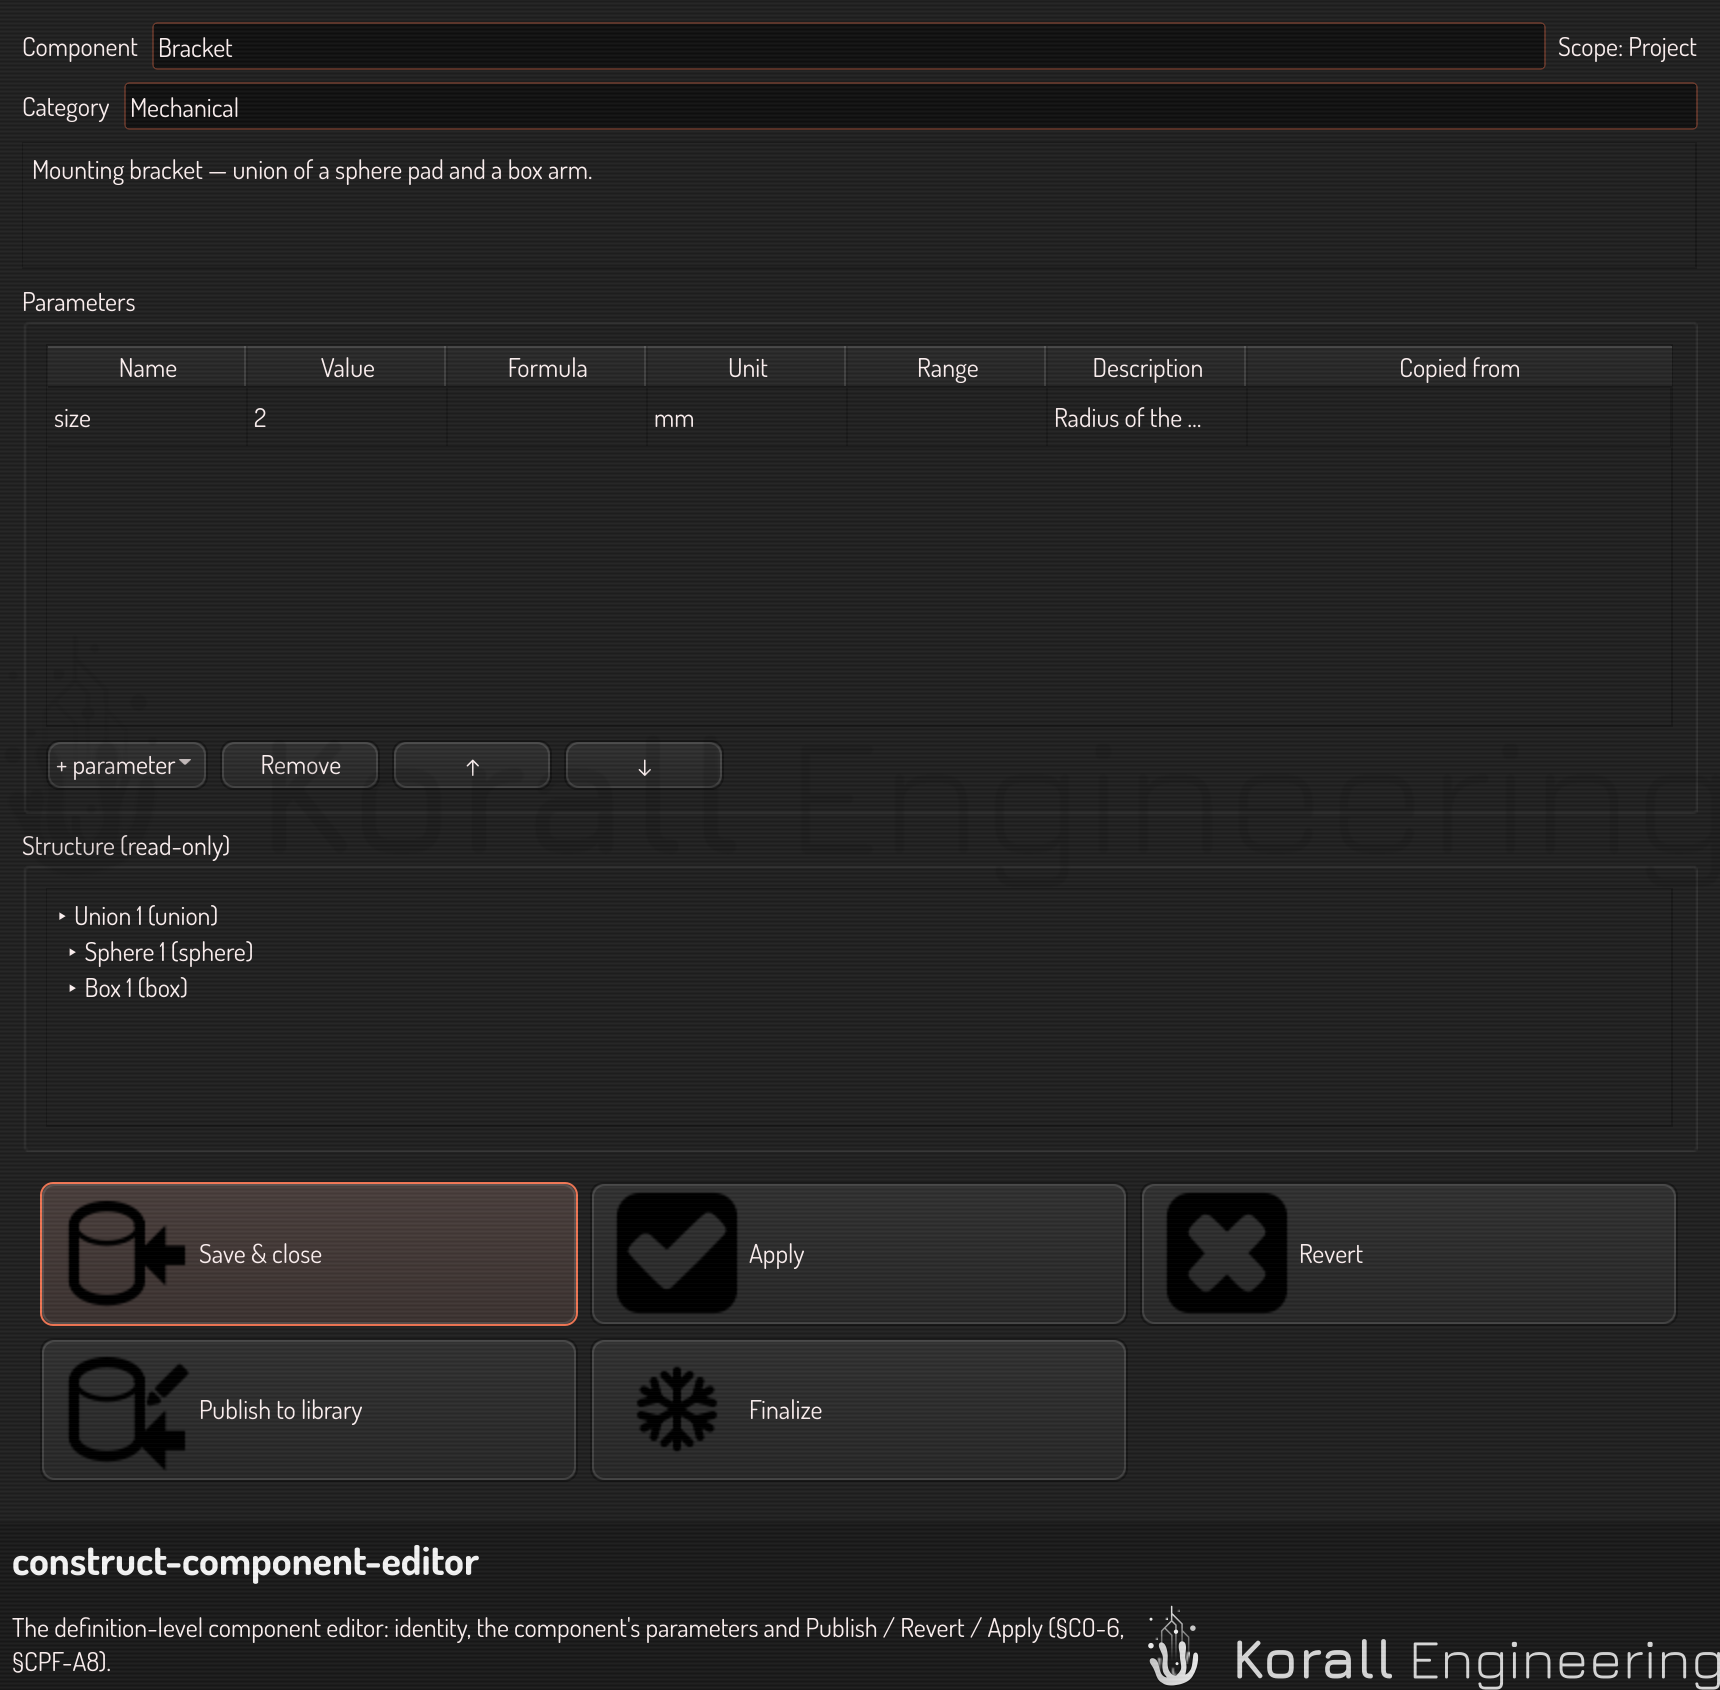
Task: Expand the Sphere 1 (sphere) node
Action: tap(72, 952)
